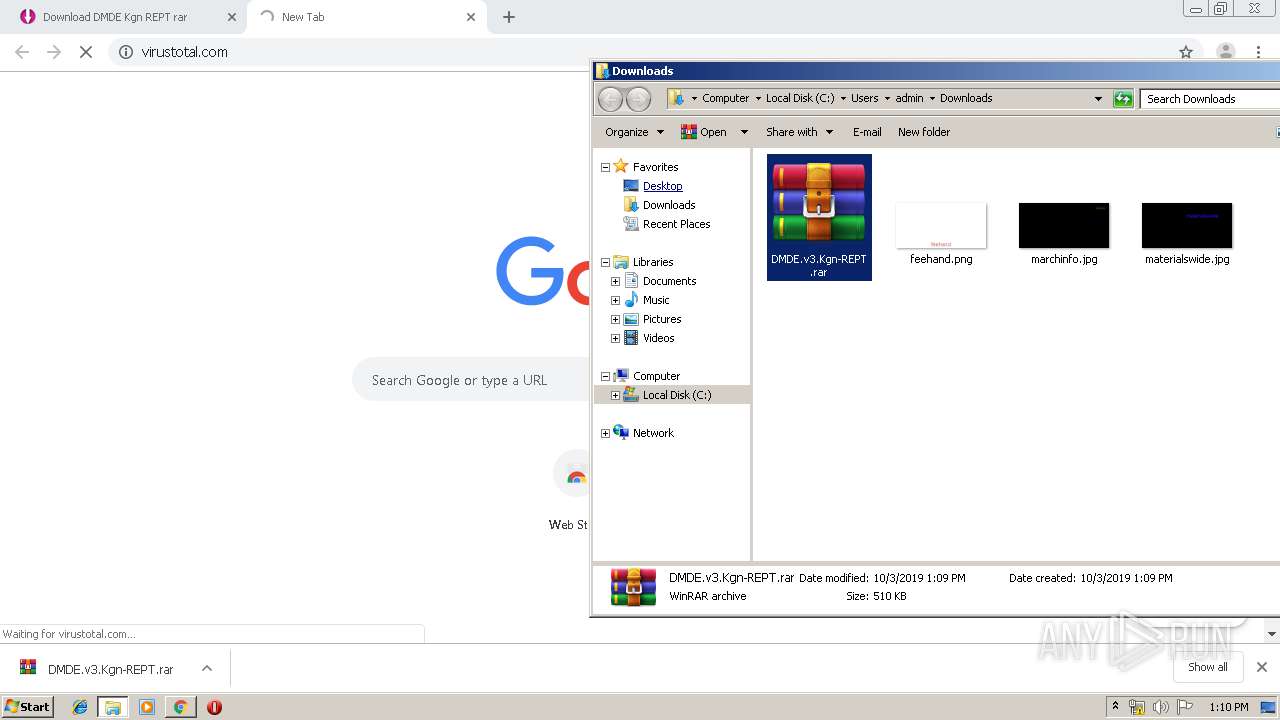Collapse the Computer group
The image size is (1280, 720).
point(605,376)
